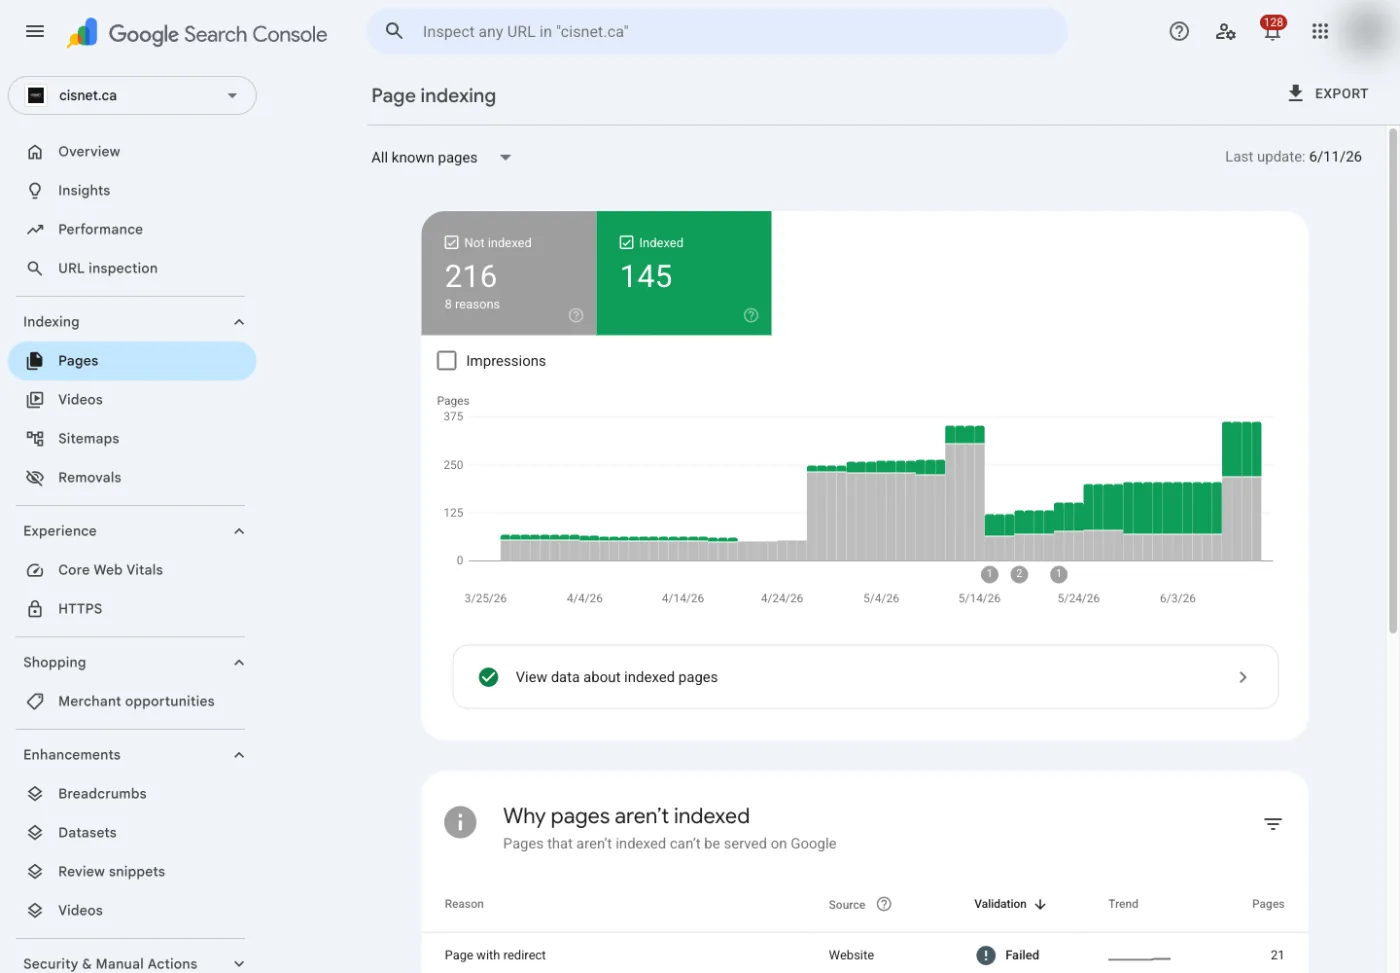Image resolution: width=1400 pixels, height=973 pixels.
Task: Click the HTTPS lock icon
Action: pyautogui.click(x=35, y=609)
